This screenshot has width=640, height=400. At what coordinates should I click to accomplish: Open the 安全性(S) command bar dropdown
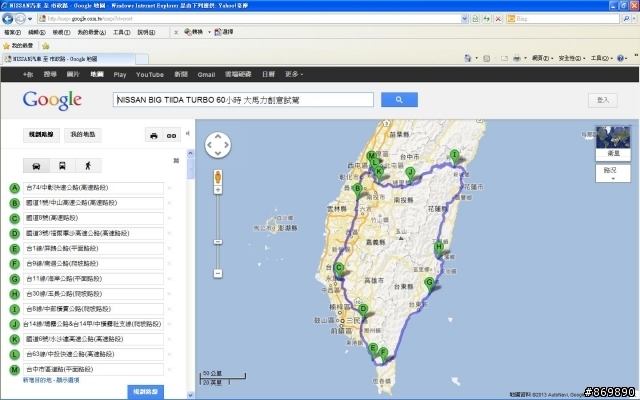point(572,58)
